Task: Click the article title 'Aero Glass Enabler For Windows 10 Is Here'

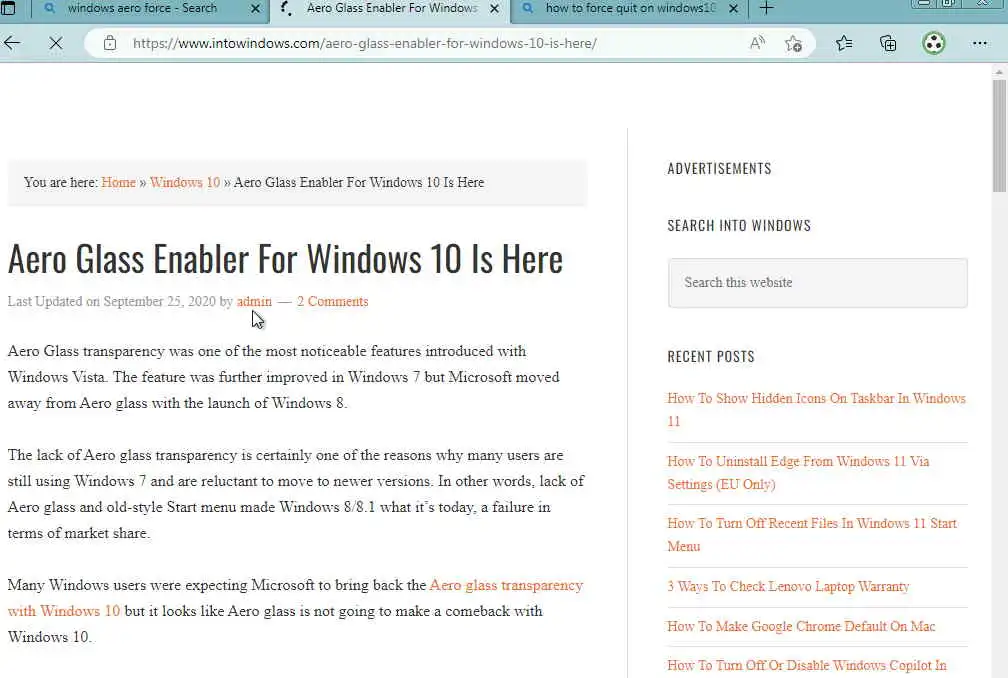Action: [x=285, y=259]
